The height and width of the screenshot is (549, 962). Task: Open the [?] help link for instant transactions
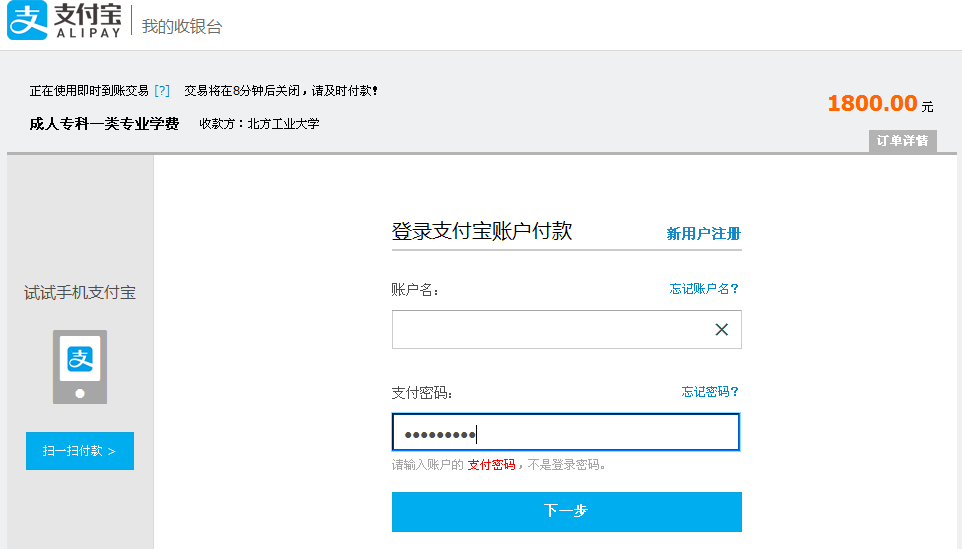[x=162, y=91]
